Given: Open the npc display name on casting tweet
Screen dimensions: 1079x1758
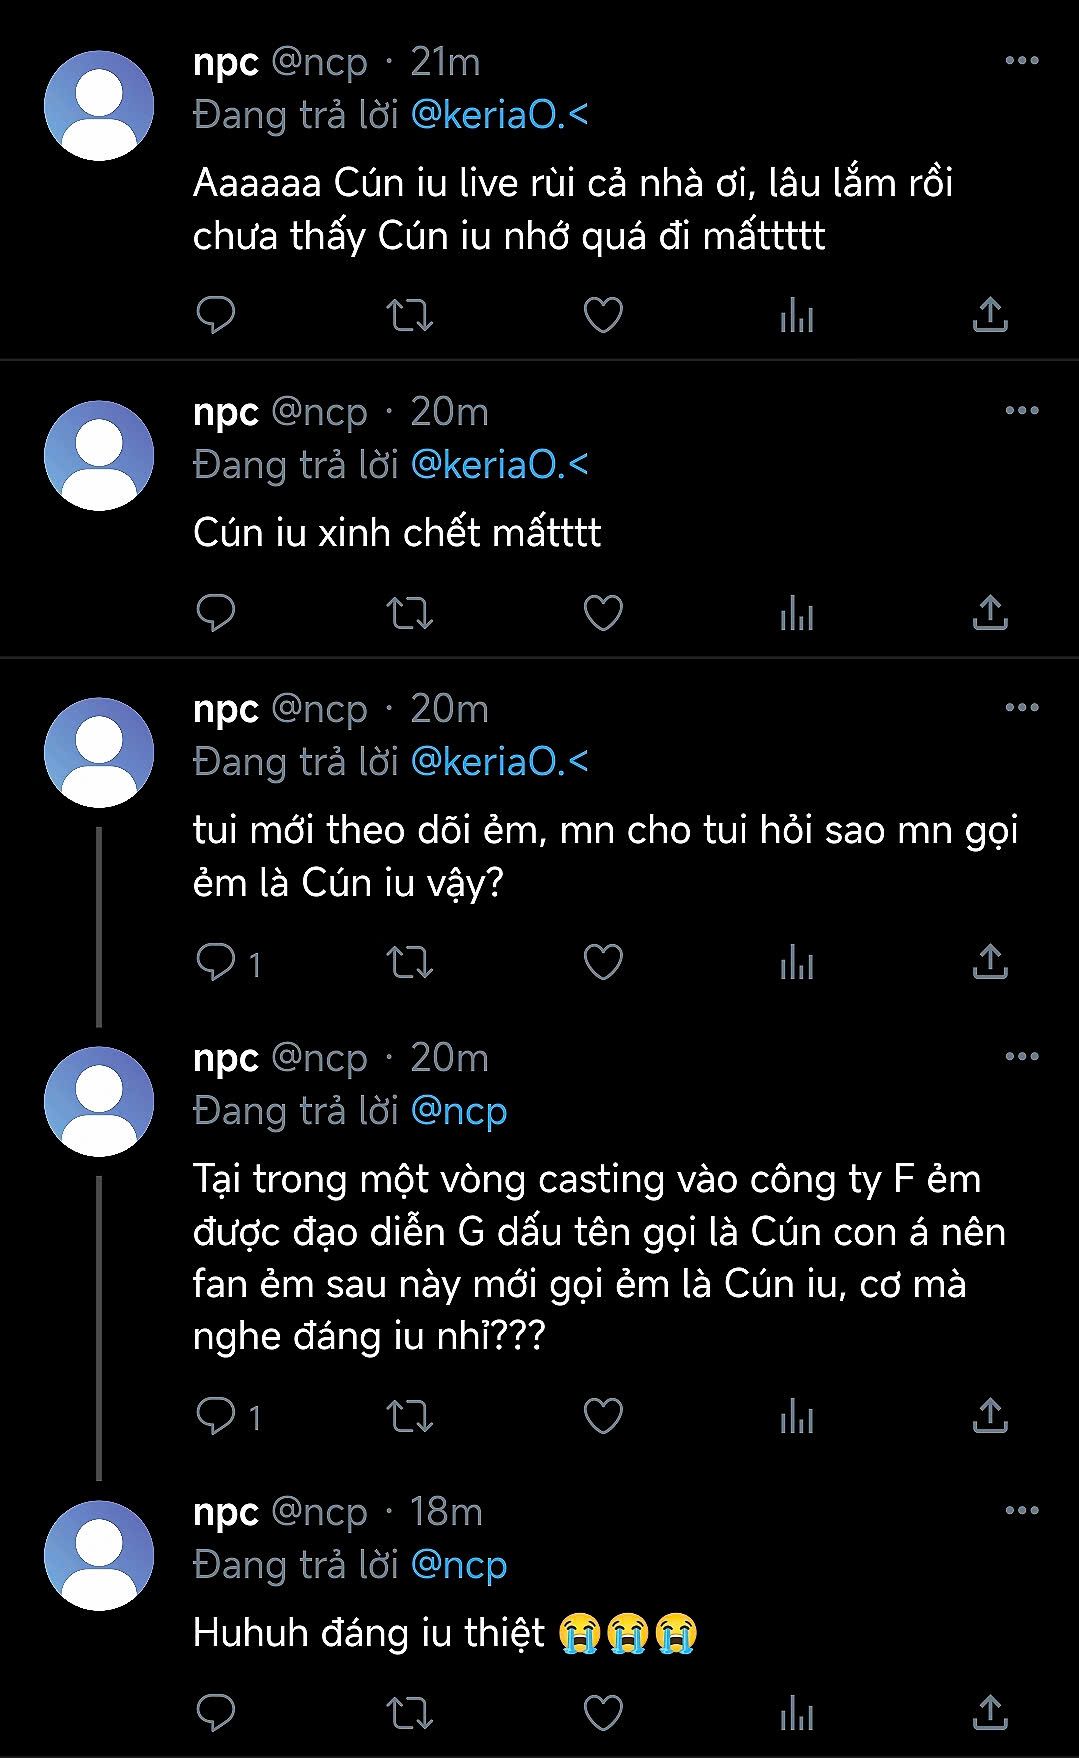Looking at the screenshot, I should tap(225, 1058).
